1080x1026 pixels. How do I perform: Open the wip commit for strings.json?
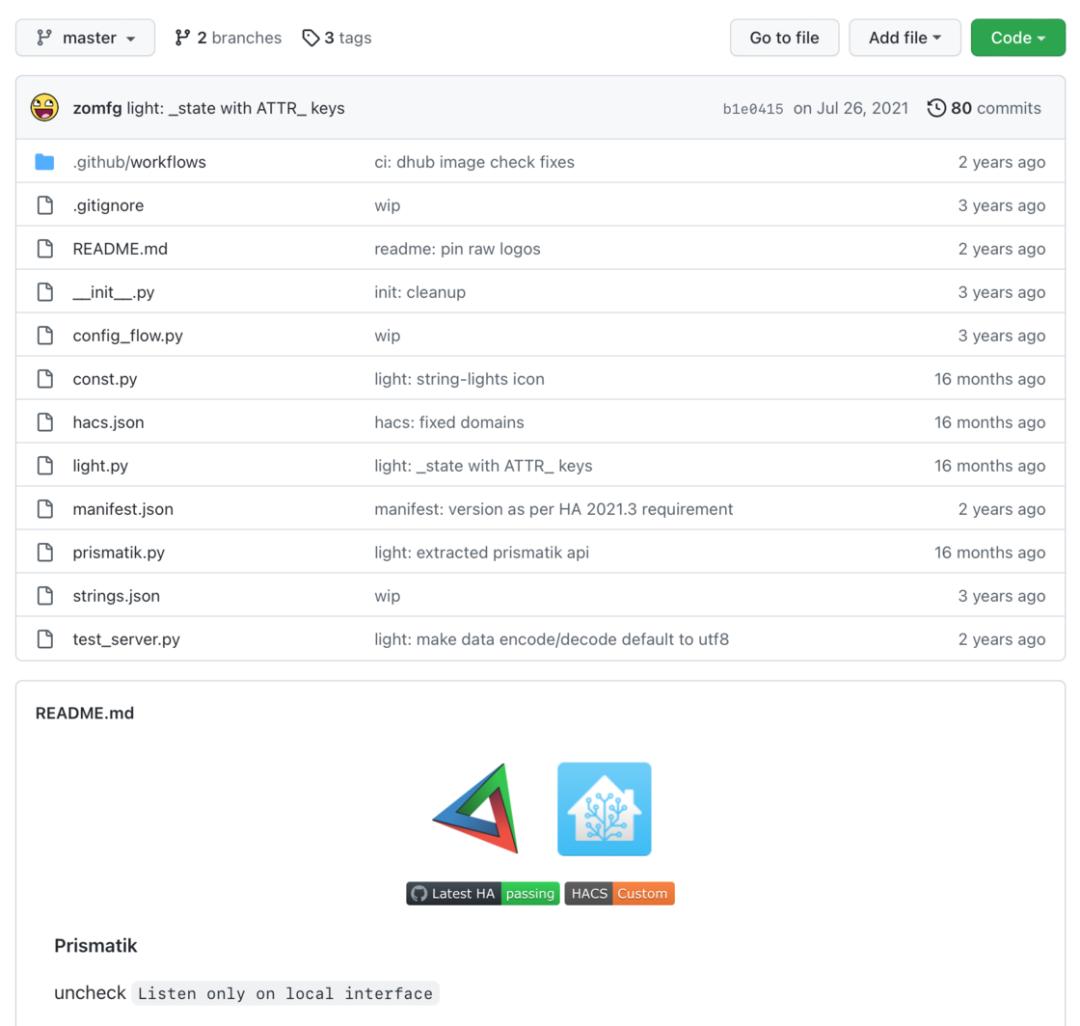tap(387, 596)
